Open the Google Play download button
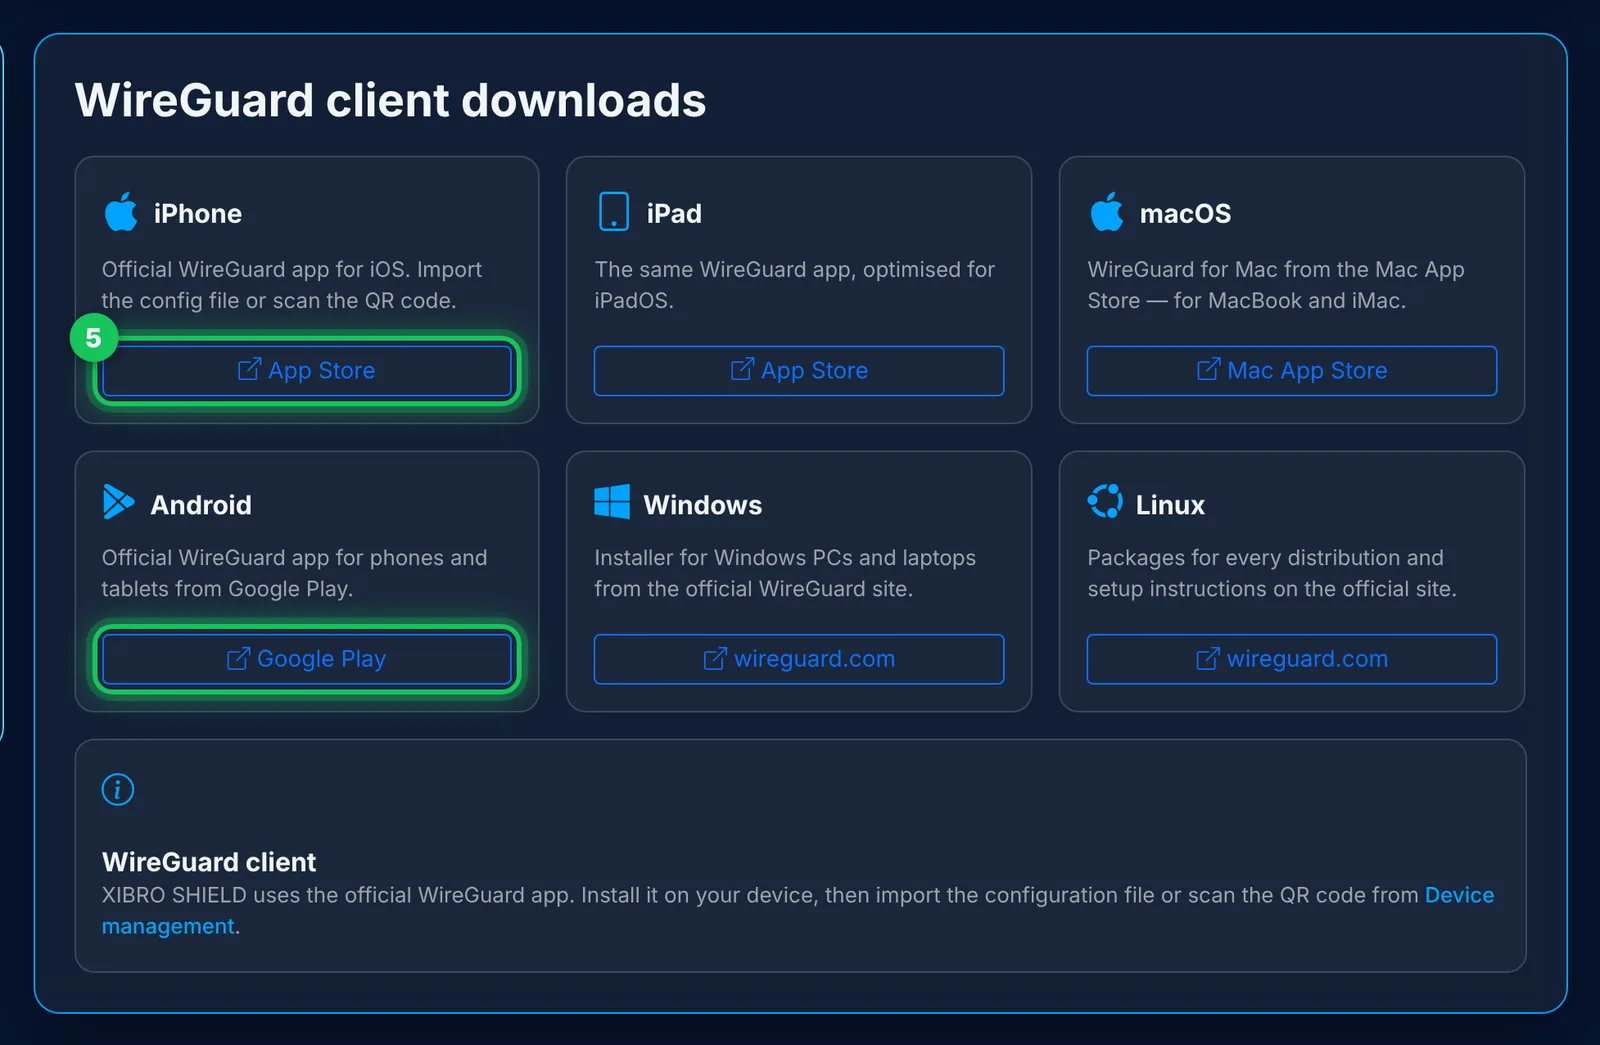This screenshot has height=1045, width=1600. coord(307,659)
